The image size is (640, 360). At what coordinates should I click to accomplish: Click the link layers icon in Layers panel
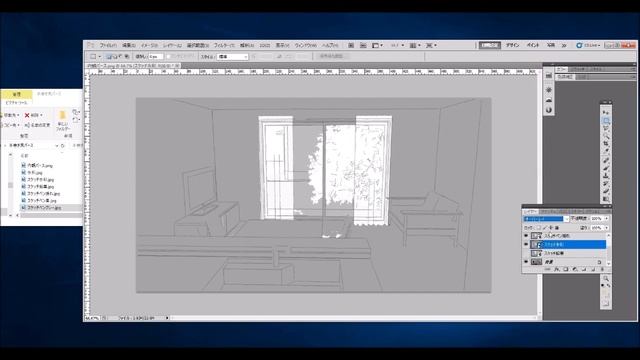[548, 269]
